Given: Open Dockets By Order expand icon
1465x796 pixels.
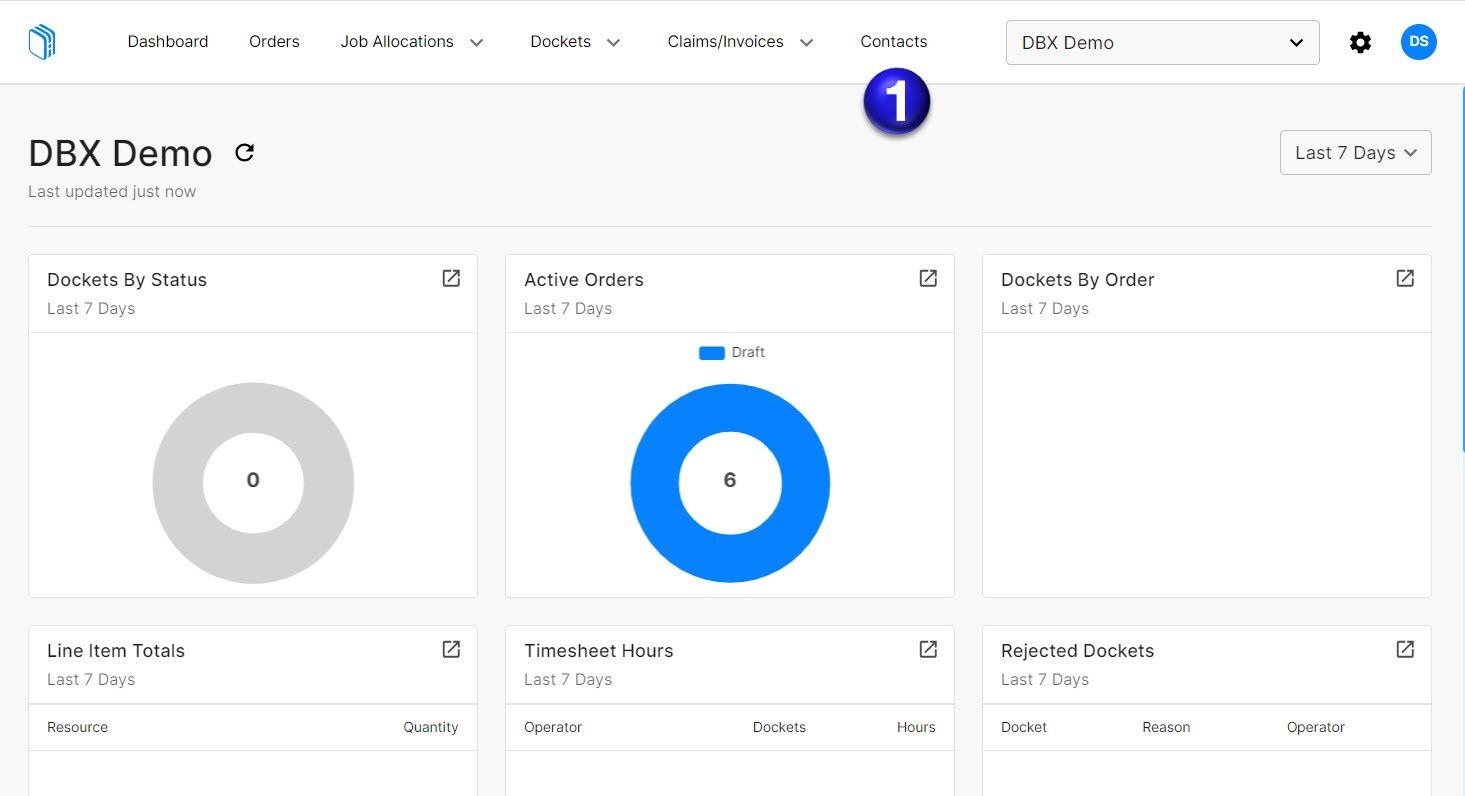Looking at the screenshot, I should pyautogui.click(x=1405, y=278).
